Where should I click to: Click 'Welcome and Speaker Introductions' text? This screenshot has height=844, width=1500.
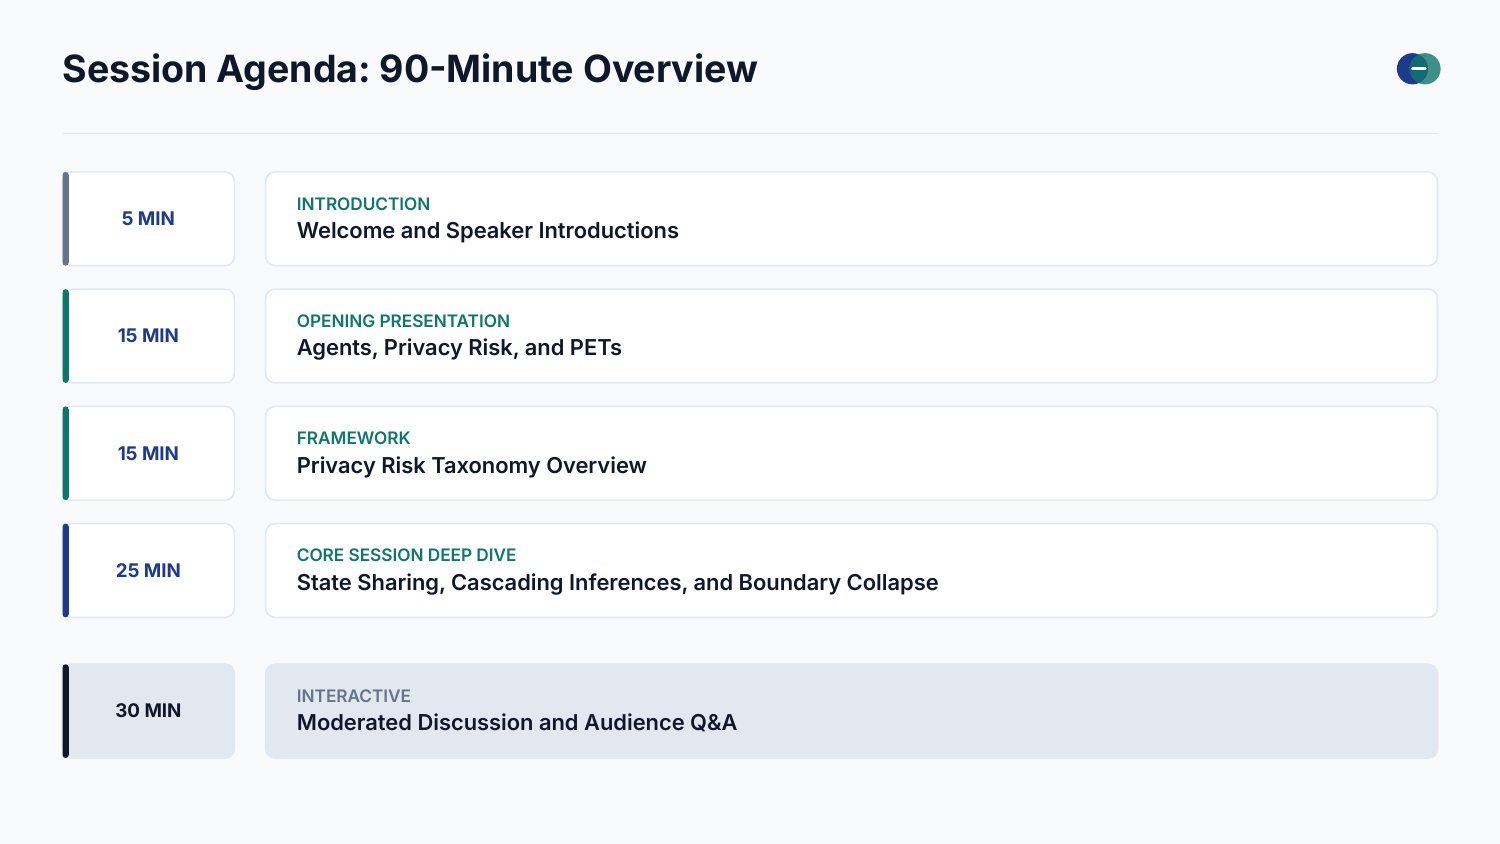(488, 231)
